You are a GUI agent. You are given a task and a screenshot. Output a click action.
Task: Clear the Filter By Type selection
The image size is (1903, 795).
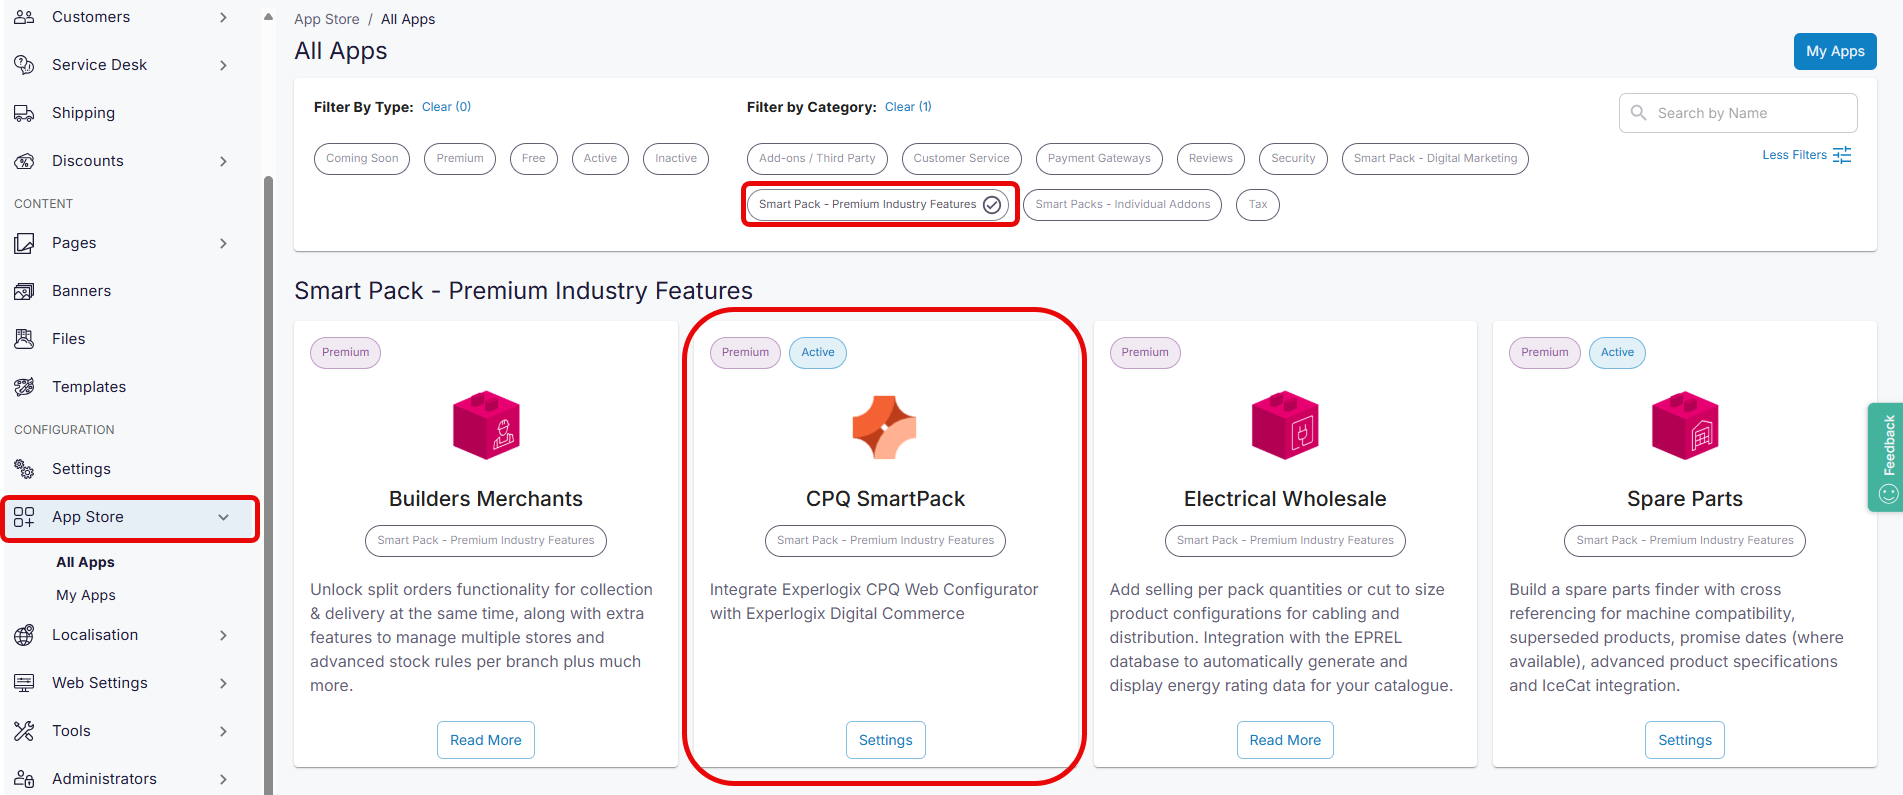[x=446, y=107]
